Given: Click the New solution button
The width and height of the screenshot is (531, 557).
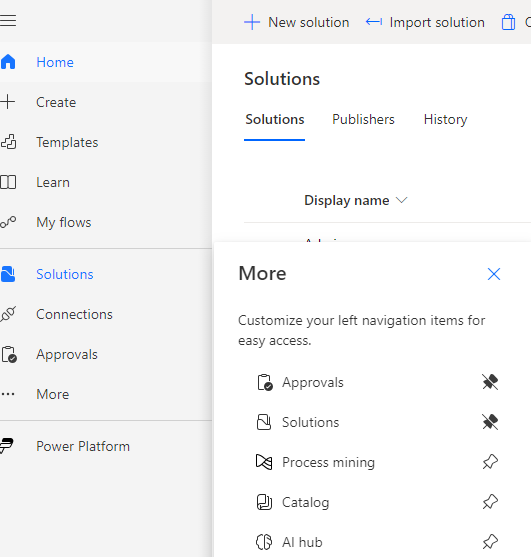Looking at the screenshot, I should tap(297, 22).
